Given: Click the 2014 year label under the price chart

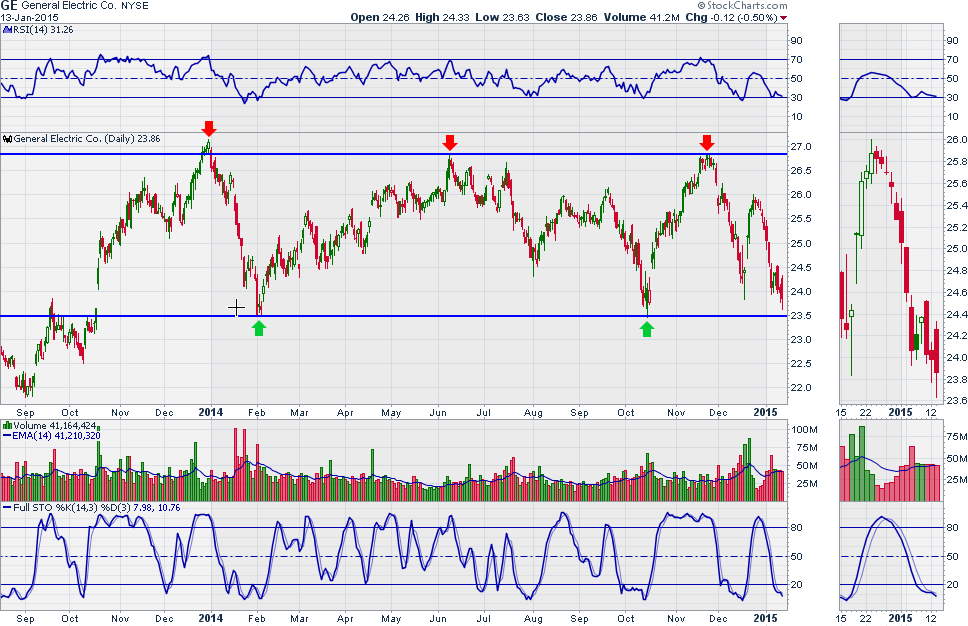Looking at the screenshot, I should 211,412.
